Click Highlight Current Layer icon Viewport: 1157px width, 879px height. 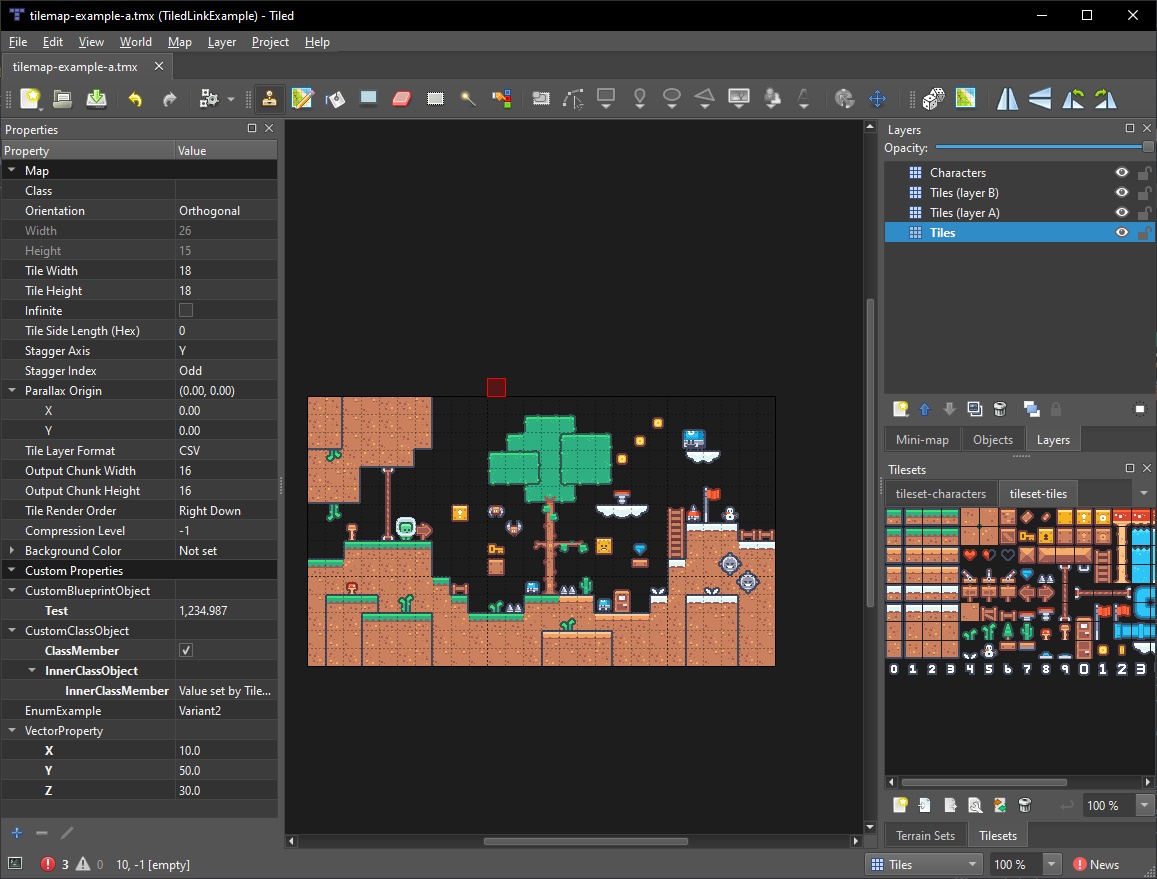click(1139, 409)
